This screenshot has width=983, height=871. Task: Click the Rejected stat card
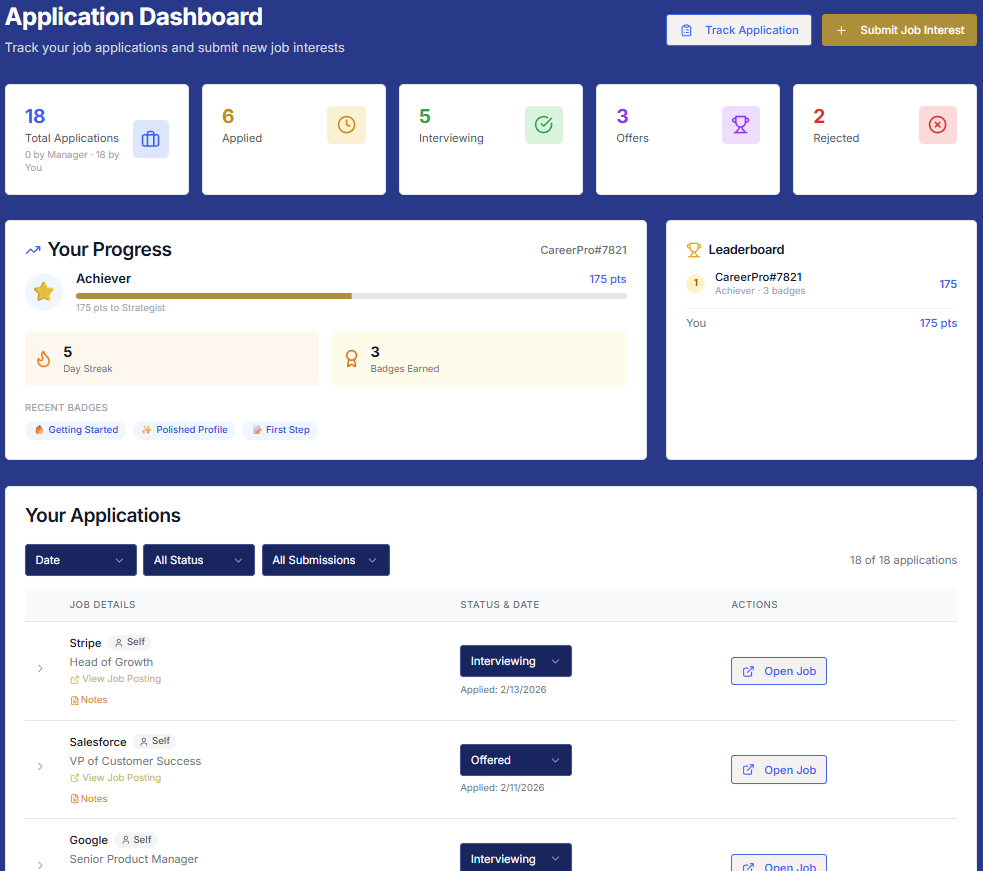[885, 139]
